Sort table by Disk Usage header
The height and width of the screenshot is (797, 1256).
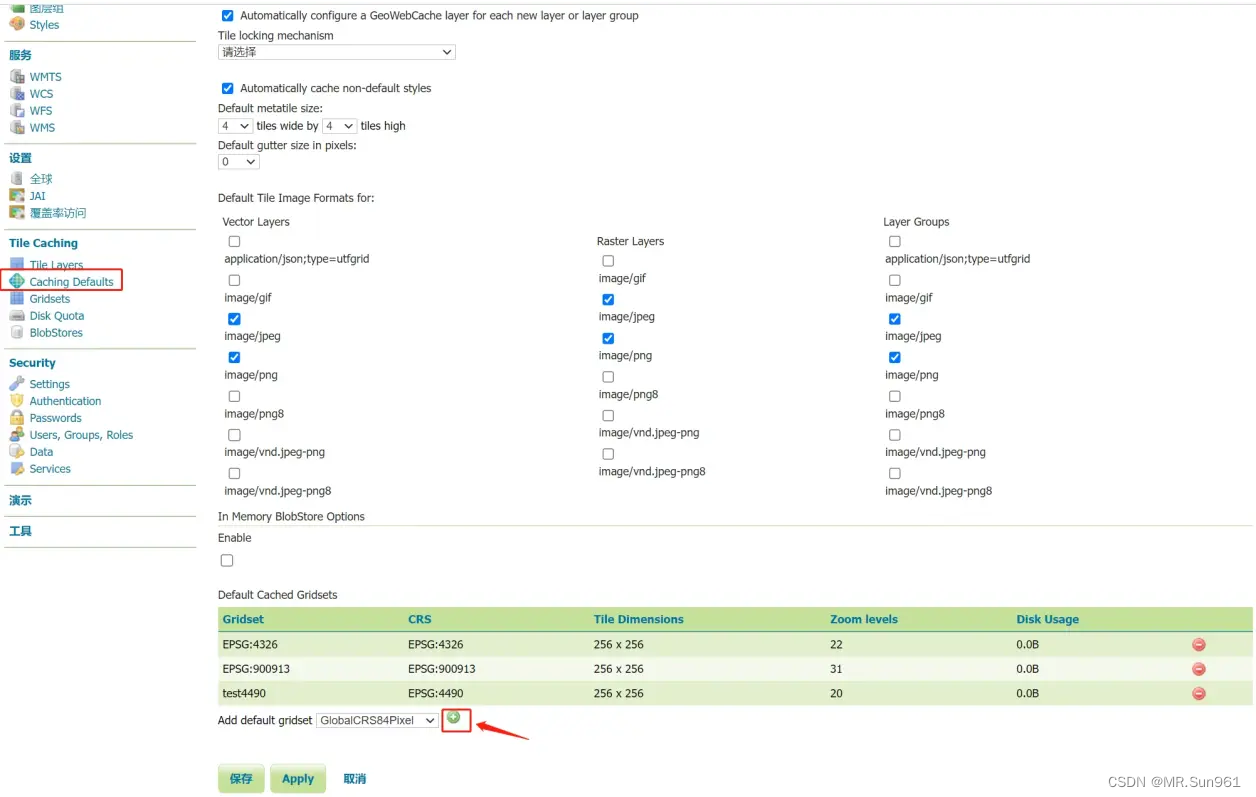(x=1047, y=619)
